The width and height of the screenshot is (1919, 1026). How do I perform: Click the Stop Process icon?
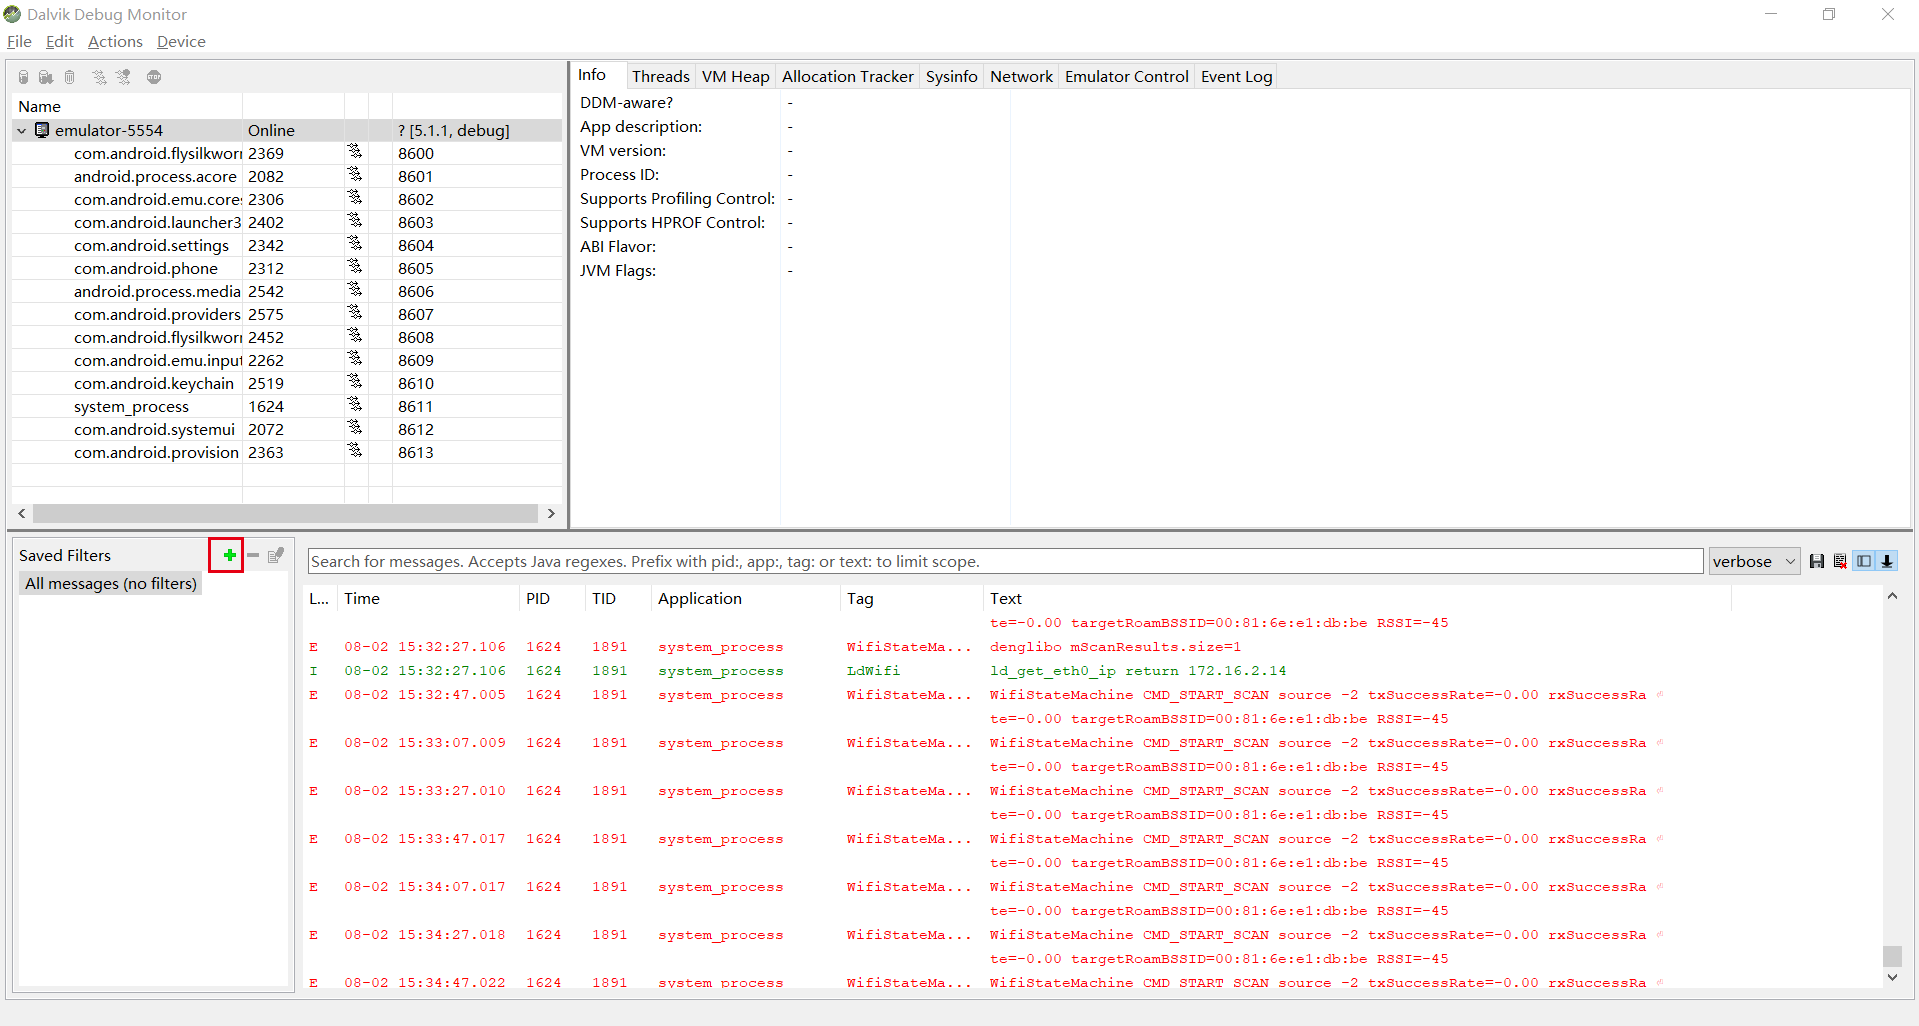click(154, 77)
